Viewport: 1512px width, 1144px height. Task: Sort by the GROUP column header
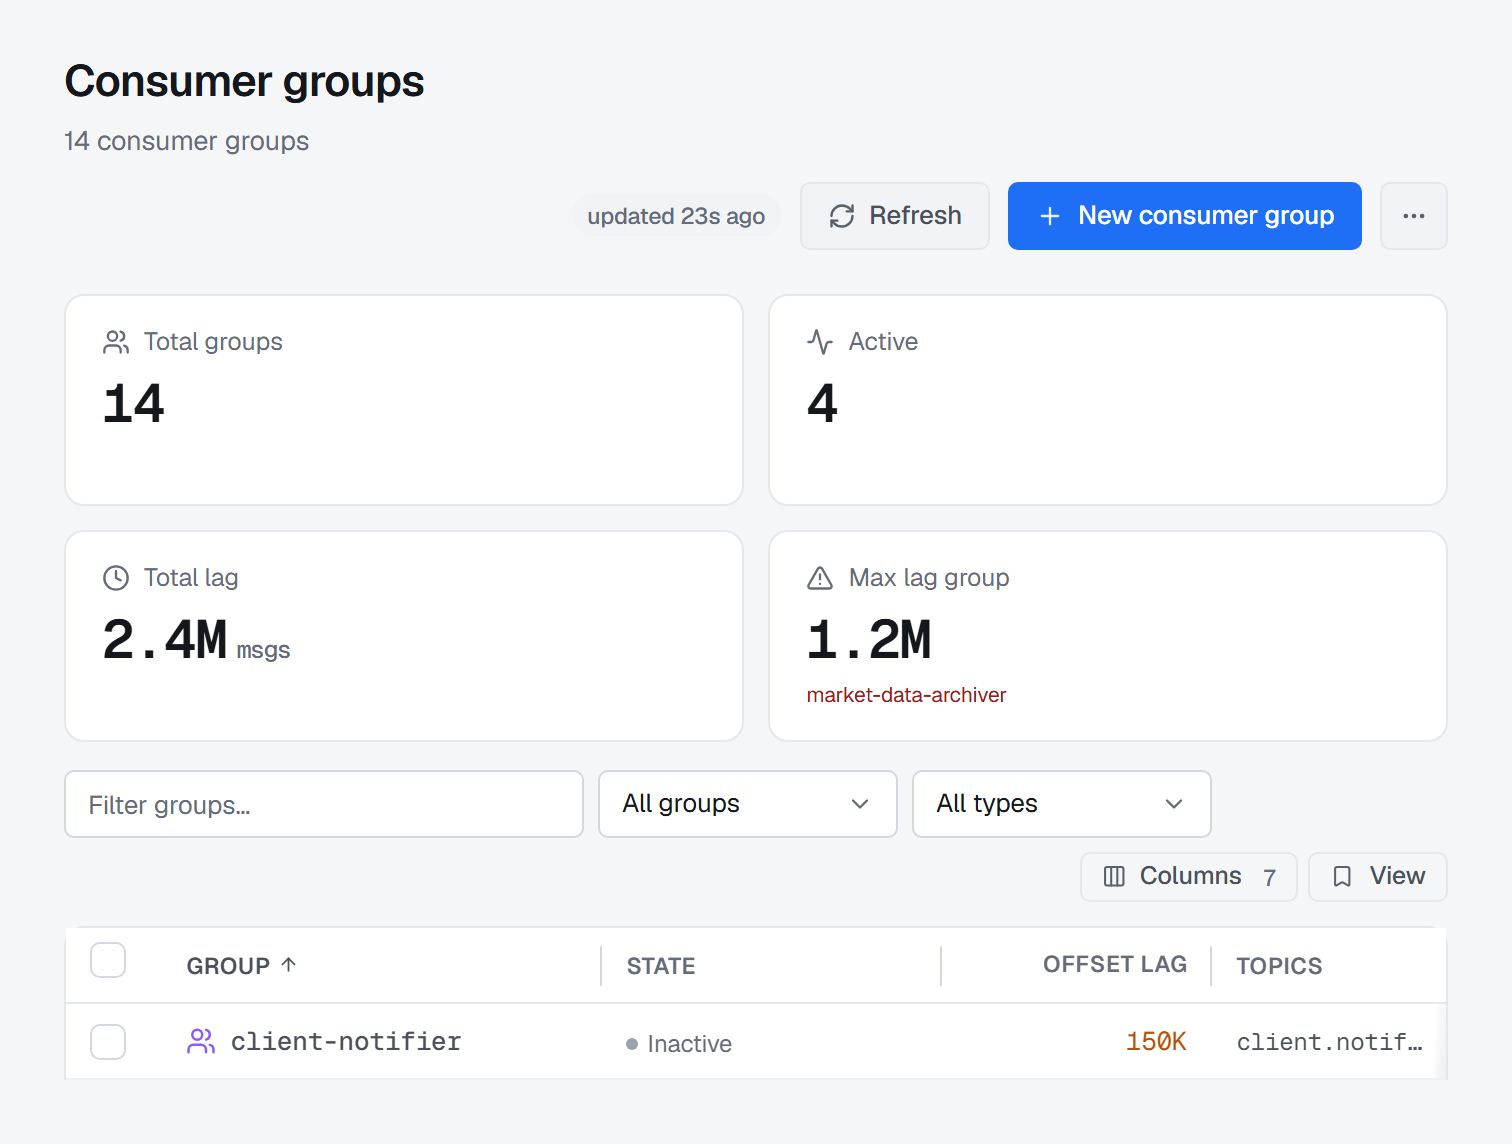(241, 966)
